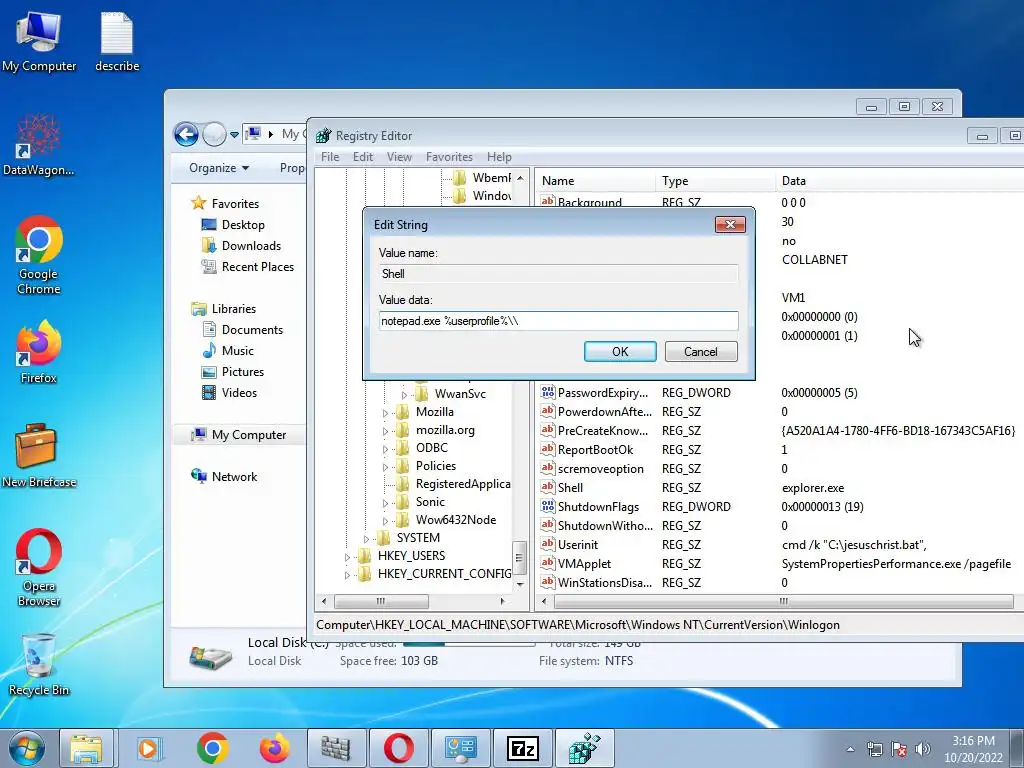Open the Help menu in Registry Editor
The image size is (1024, 768).
point(499,157)
